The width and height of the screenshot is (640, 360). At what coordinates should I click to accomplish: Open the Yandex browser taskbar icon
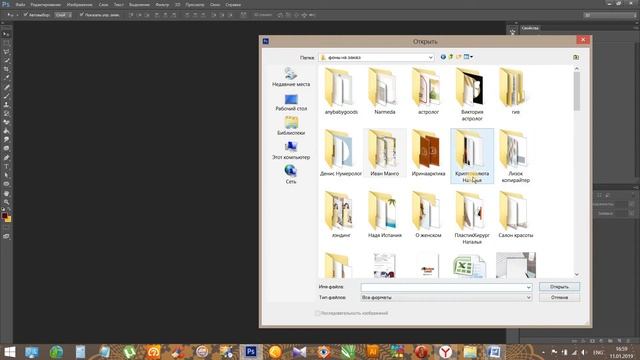tap(445, 351)
